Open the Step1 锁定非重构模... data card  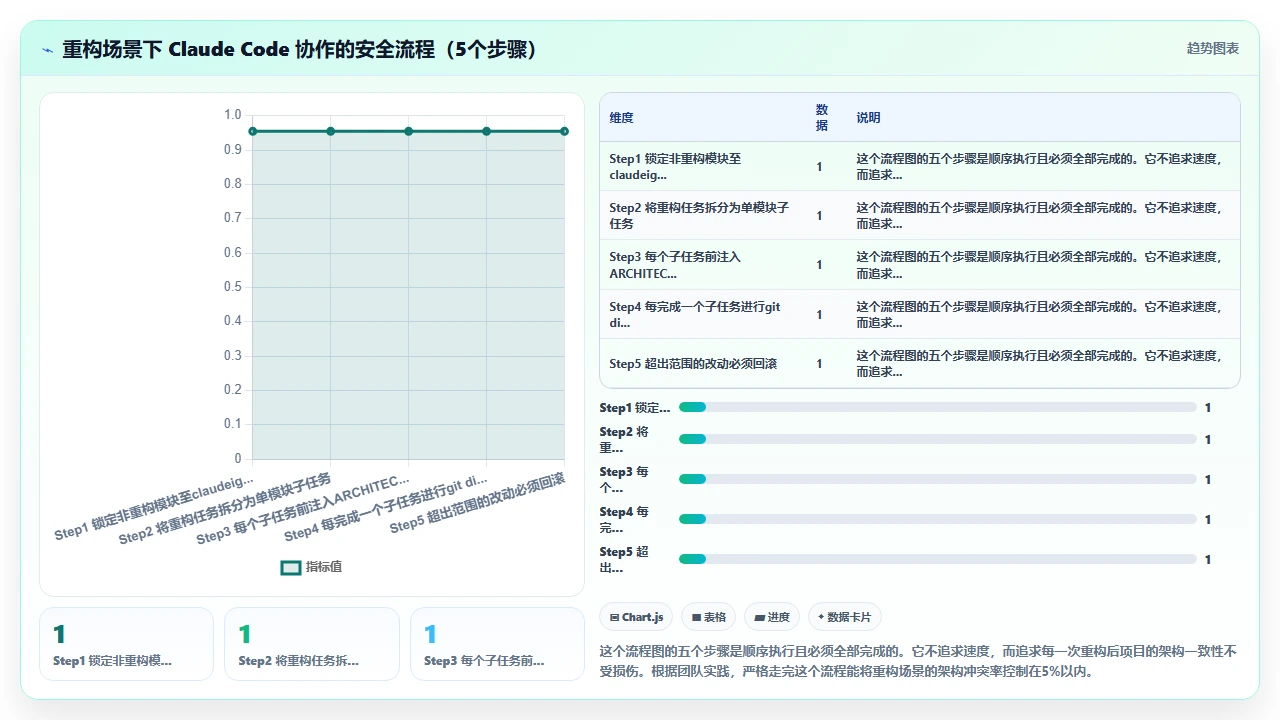[x=126, y=644]
